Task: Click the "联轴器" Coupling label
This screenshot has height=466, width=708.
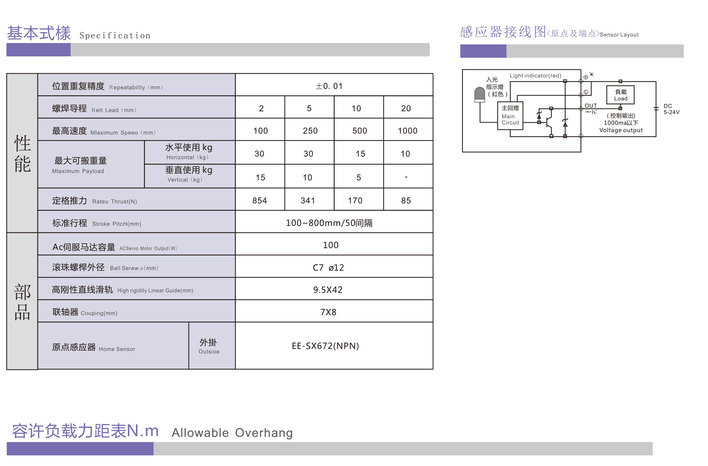Action: (84, 312)
